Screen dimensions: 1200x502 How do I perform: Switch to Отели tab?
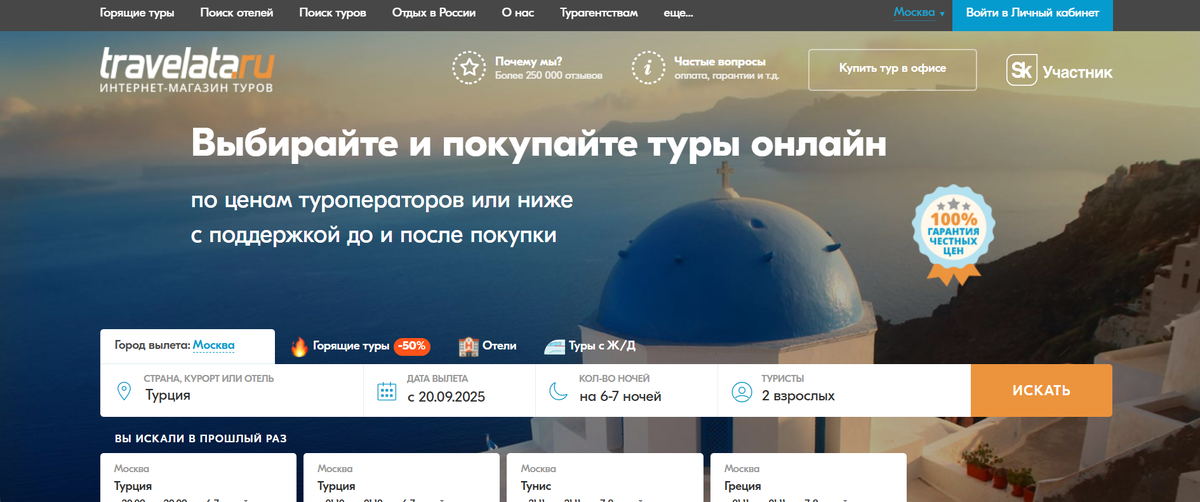coord(499,346)
